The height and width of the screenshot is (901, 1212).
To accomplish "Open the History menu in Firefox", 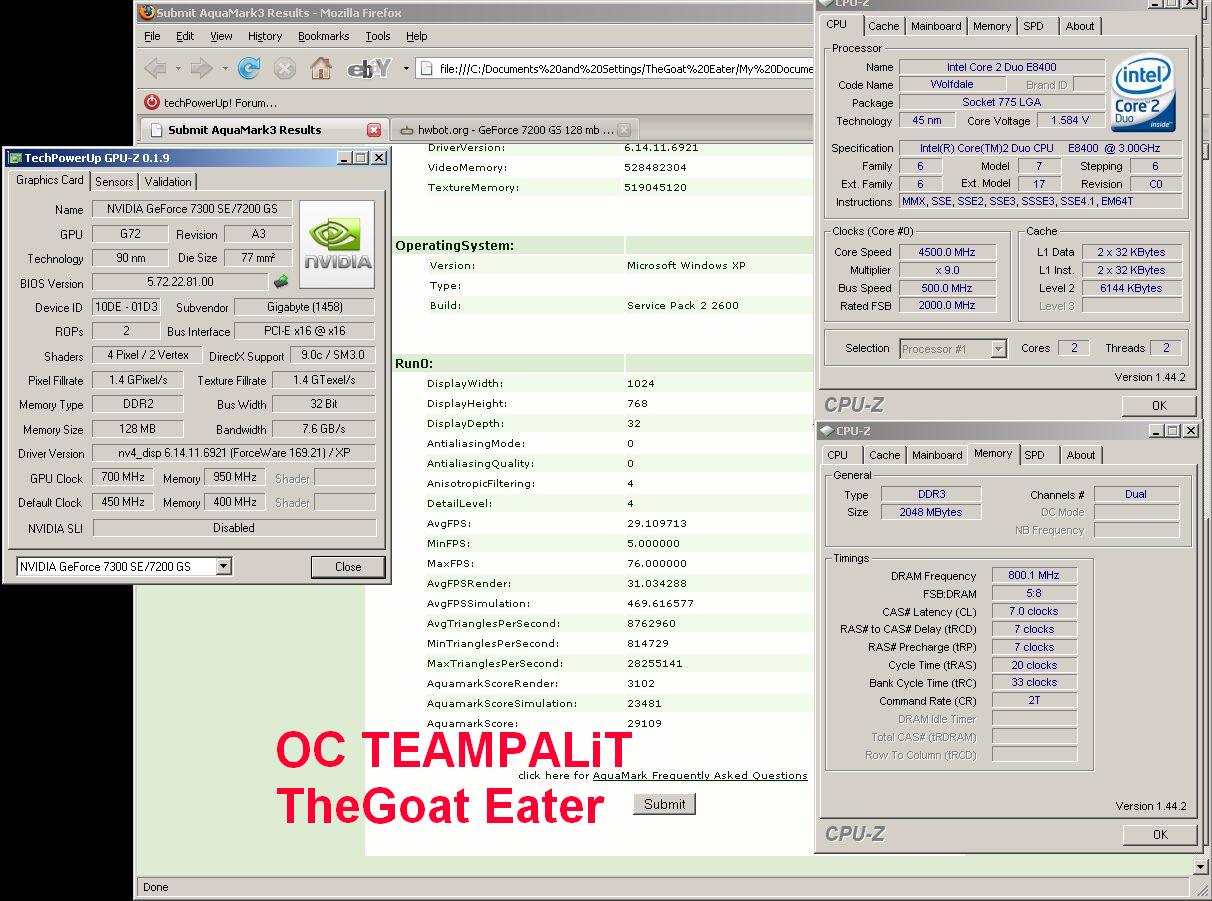I will pyautogui.click(x=265, y=36).
